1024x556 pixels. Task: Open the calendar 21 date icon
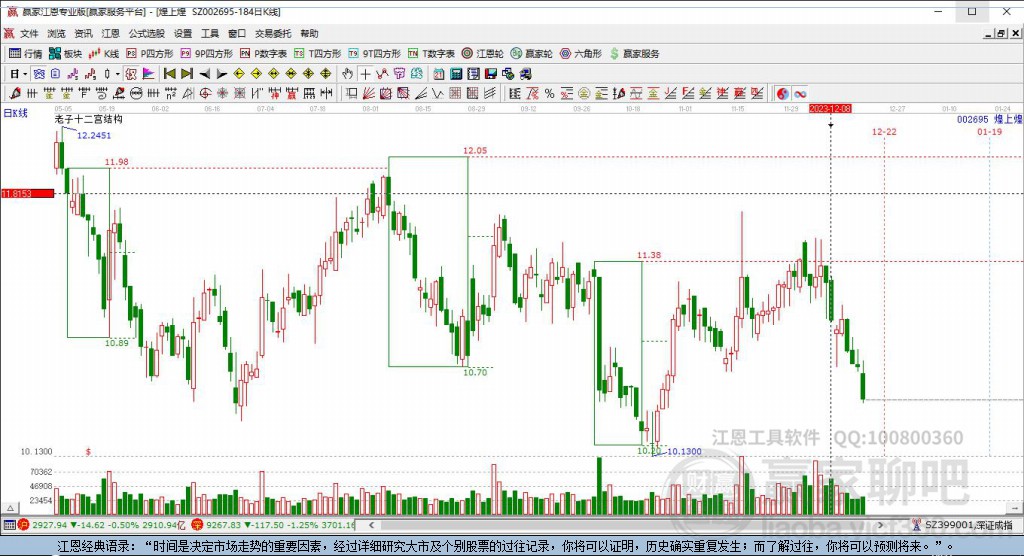[439, 74]
